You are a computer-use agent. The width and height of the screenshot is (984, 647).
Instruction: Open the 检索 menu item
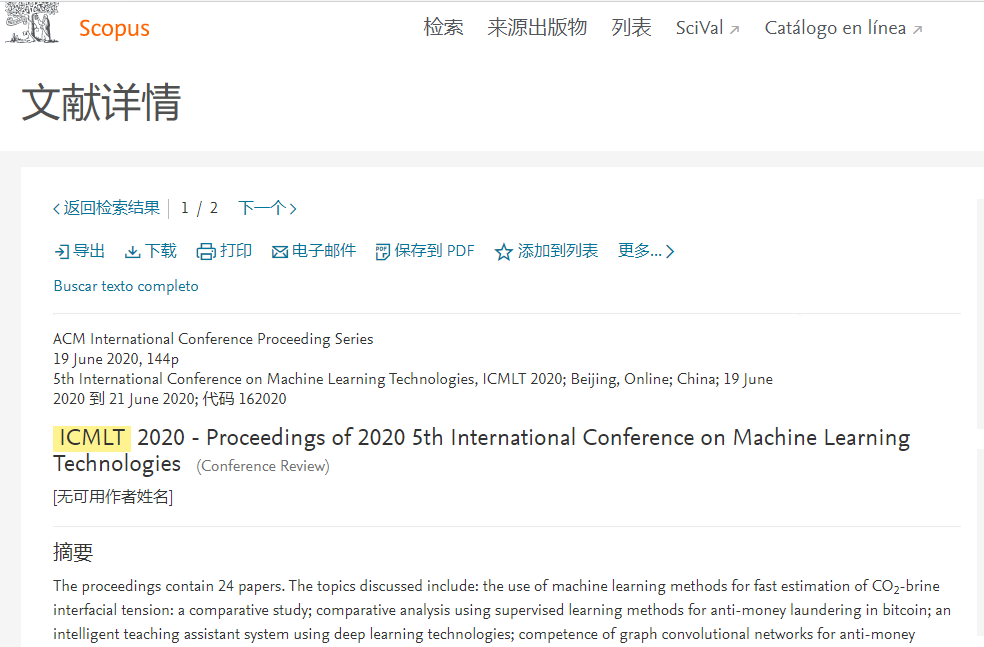point(444,28)
